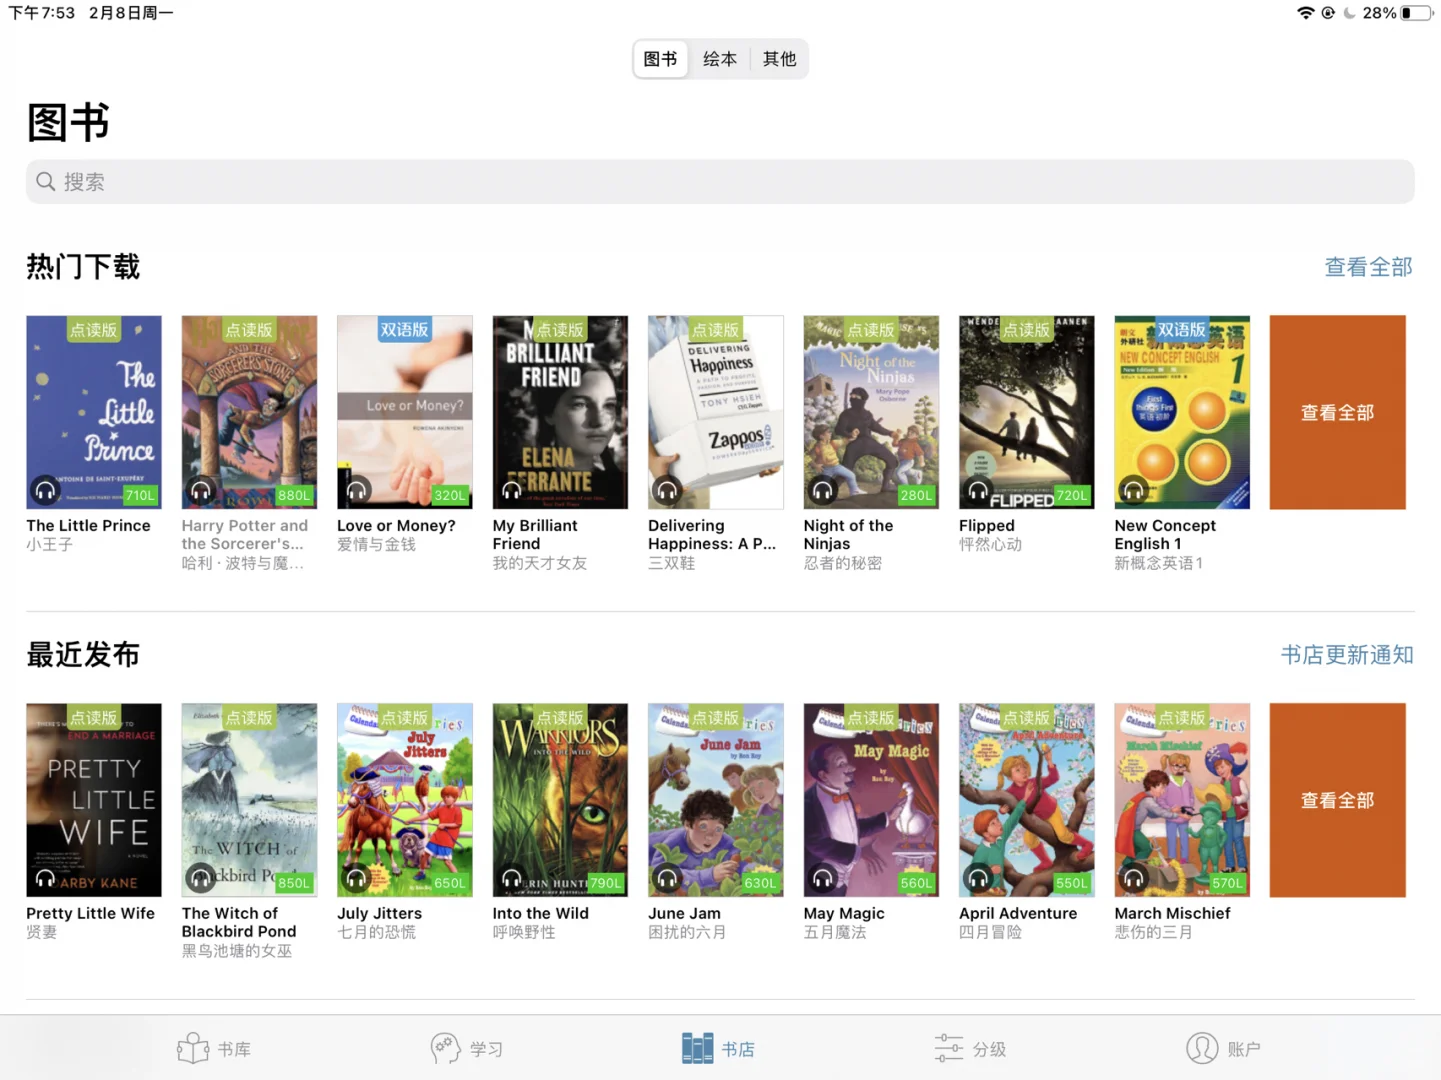Tap the headphone icon on Into the Wild
Image resolution: width=1441 pixels, height=1080 pixels.
[512, 878]
